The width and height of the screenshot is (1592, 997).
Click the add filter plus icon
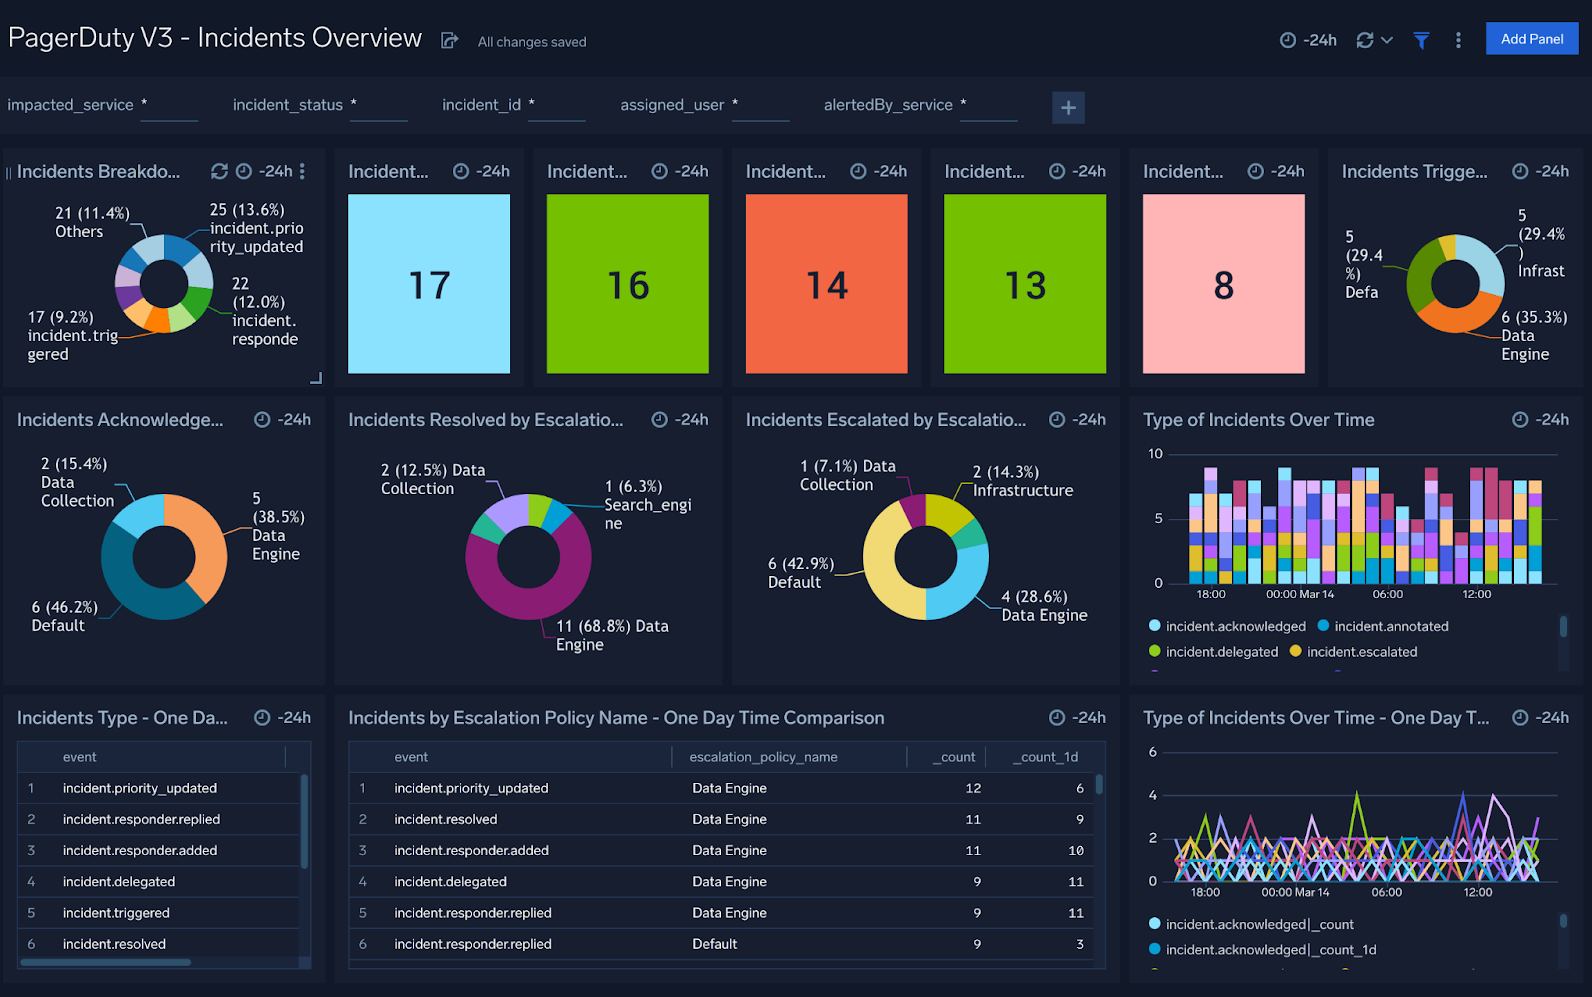coord(1068,107)
